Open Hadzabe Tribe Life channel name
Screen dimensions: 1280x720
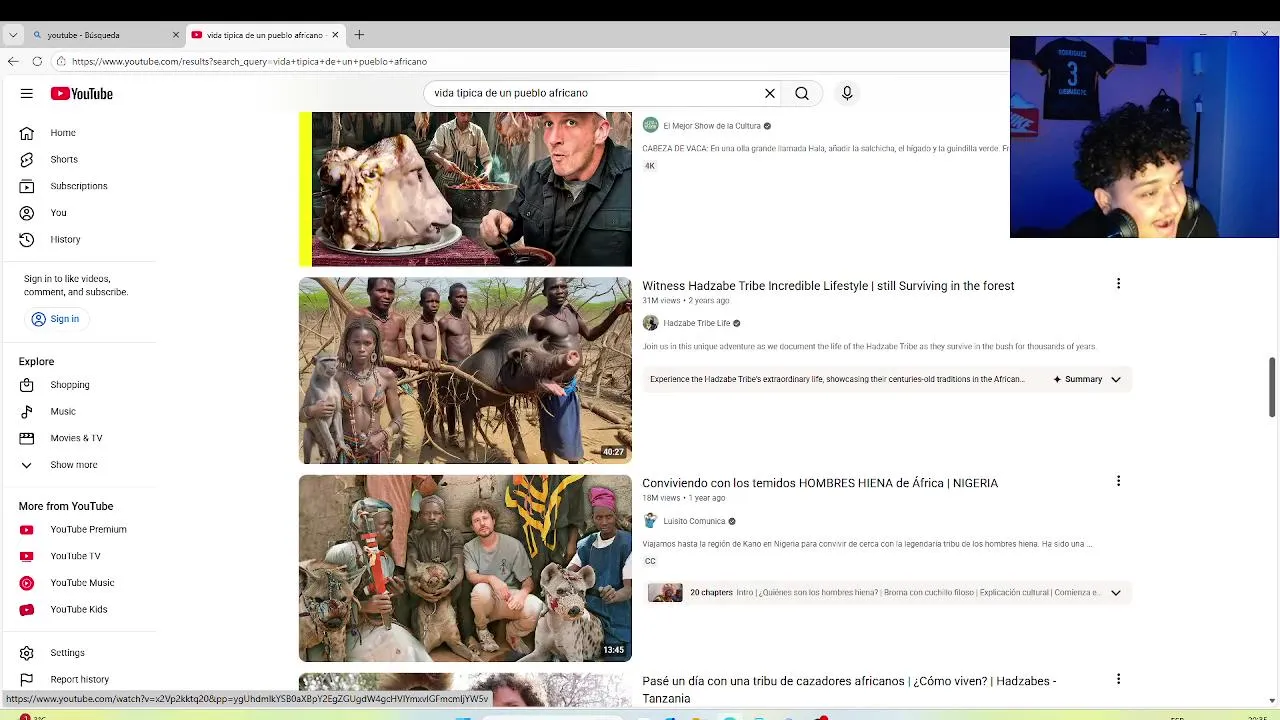click(x=697, y=323)
